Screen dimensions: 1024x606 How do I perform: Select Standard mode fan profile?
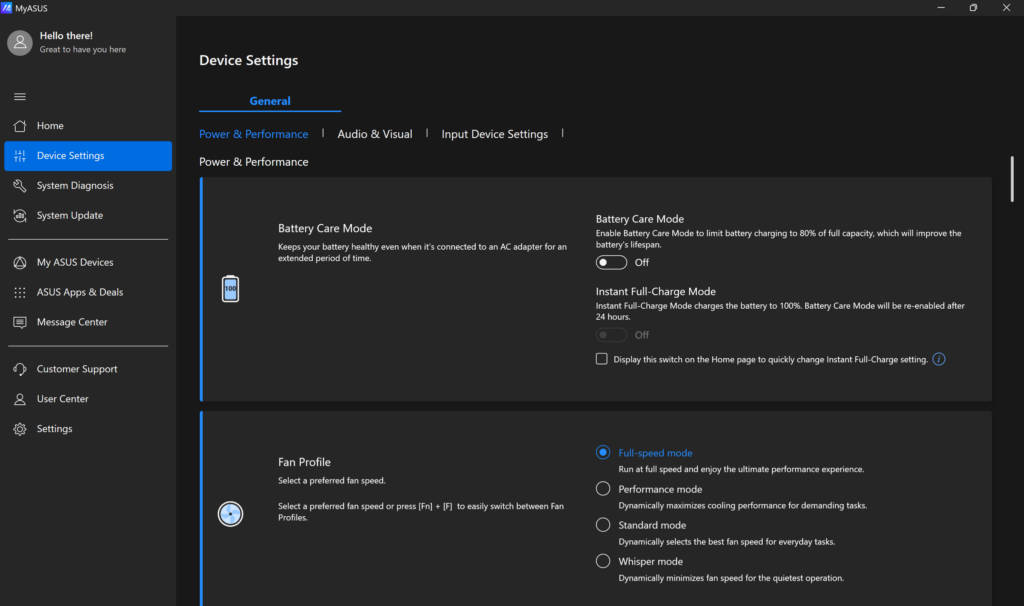(603, 525)
